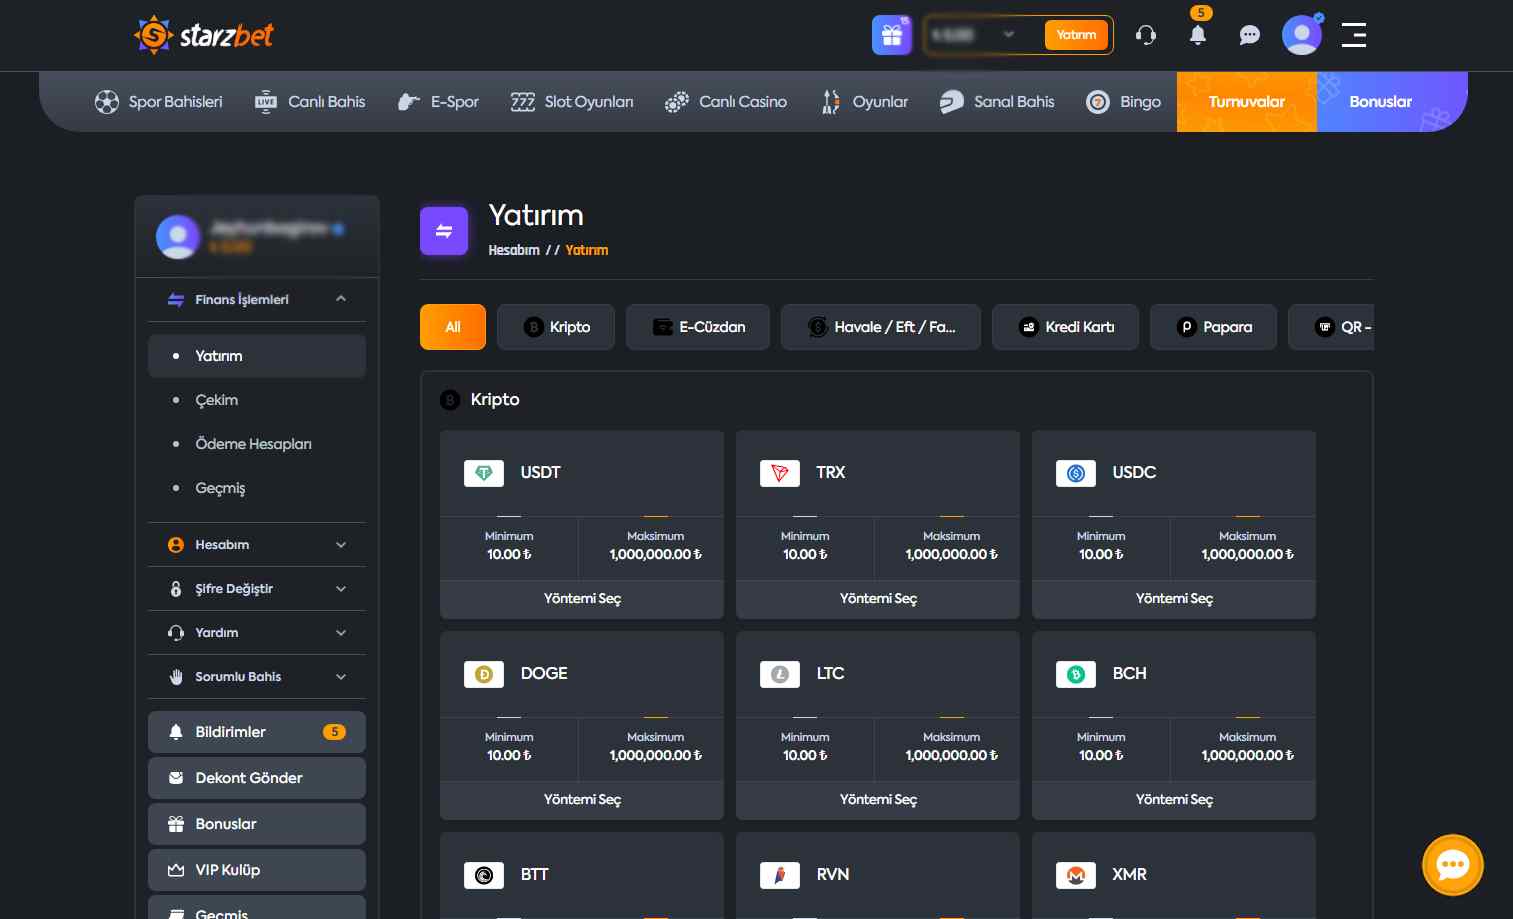Click Yöntemi Seç under DOGE
The width and height of the screenshot is (1513, 919).
pyautogui.click(x=582, y=800)
